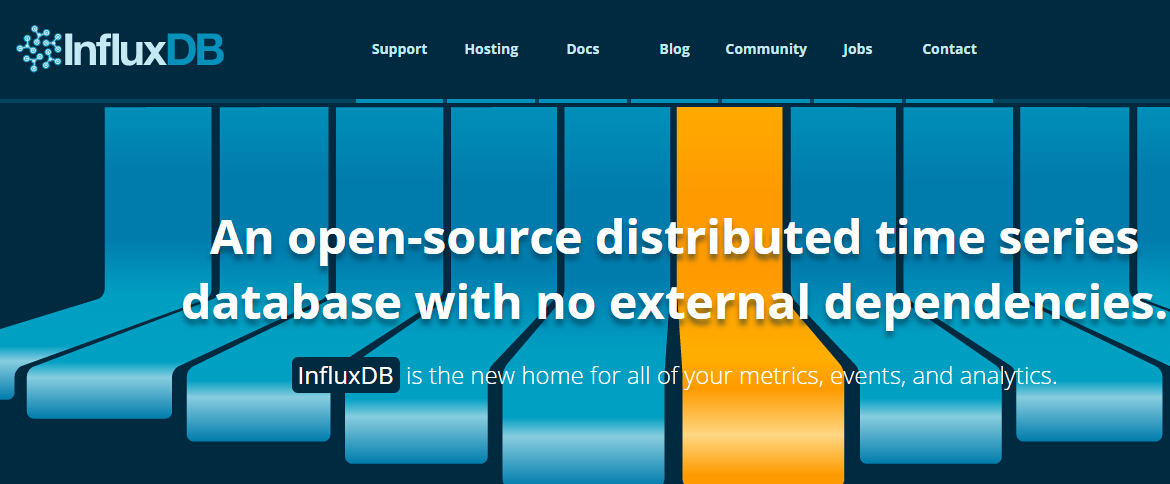Screen dimensions: 1170x484
Task: Open the Docs link
Action: [x=583, y=49]
